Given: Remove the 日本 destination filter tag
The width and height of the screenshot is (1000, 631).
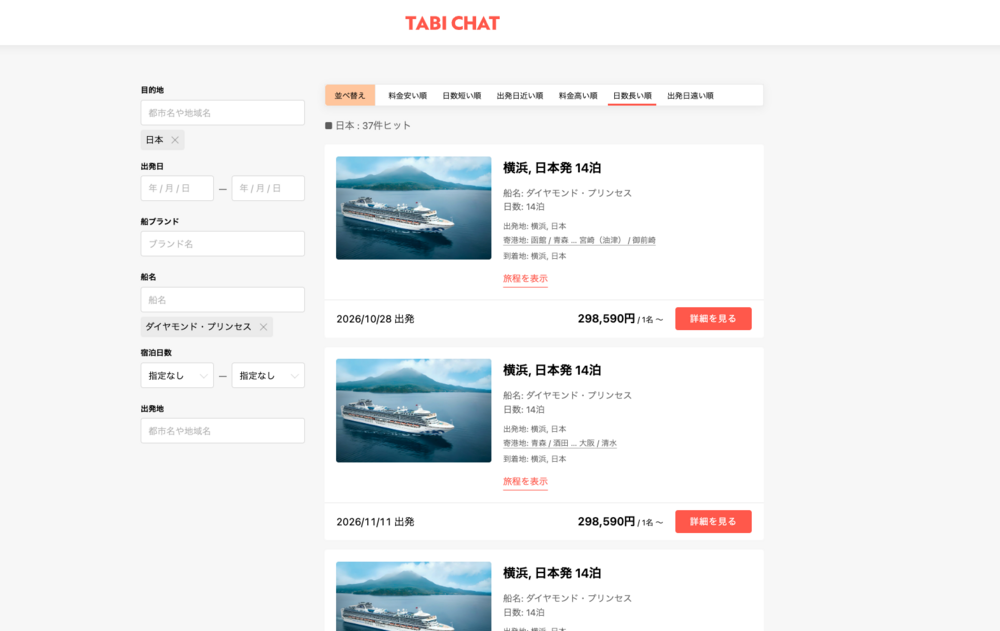Looking at the screenshot, I should 175,139.
